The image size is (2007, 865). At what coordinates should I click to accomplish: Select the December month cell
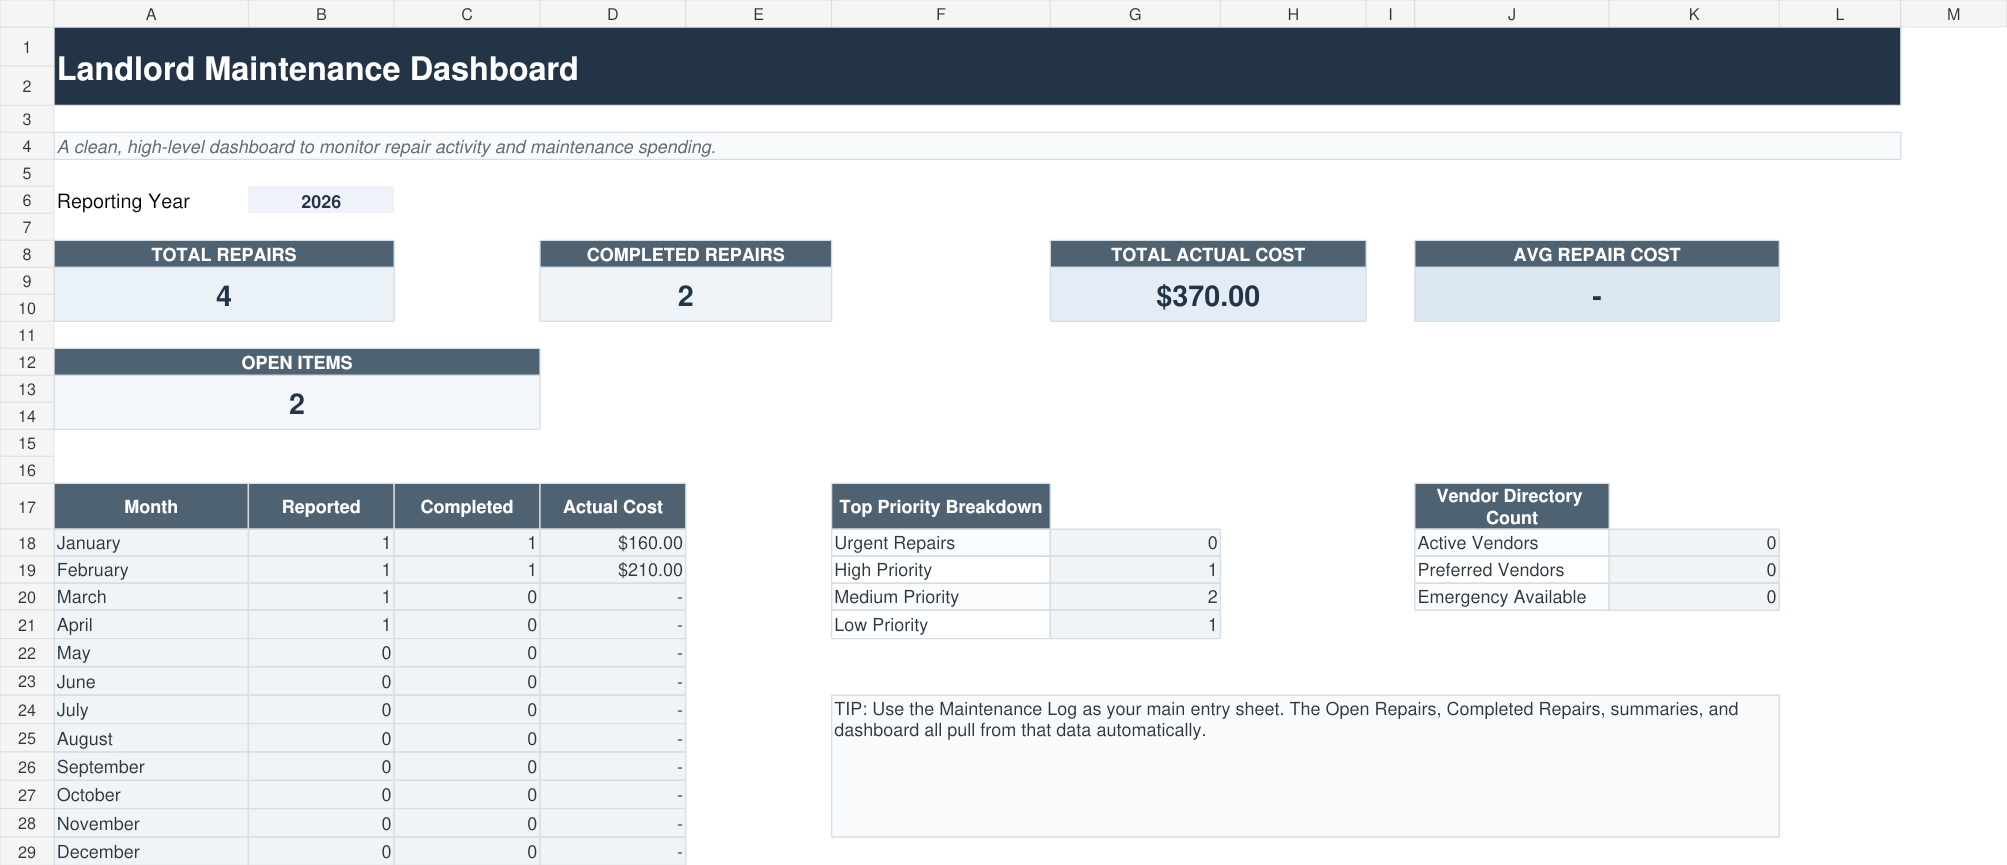151,851
